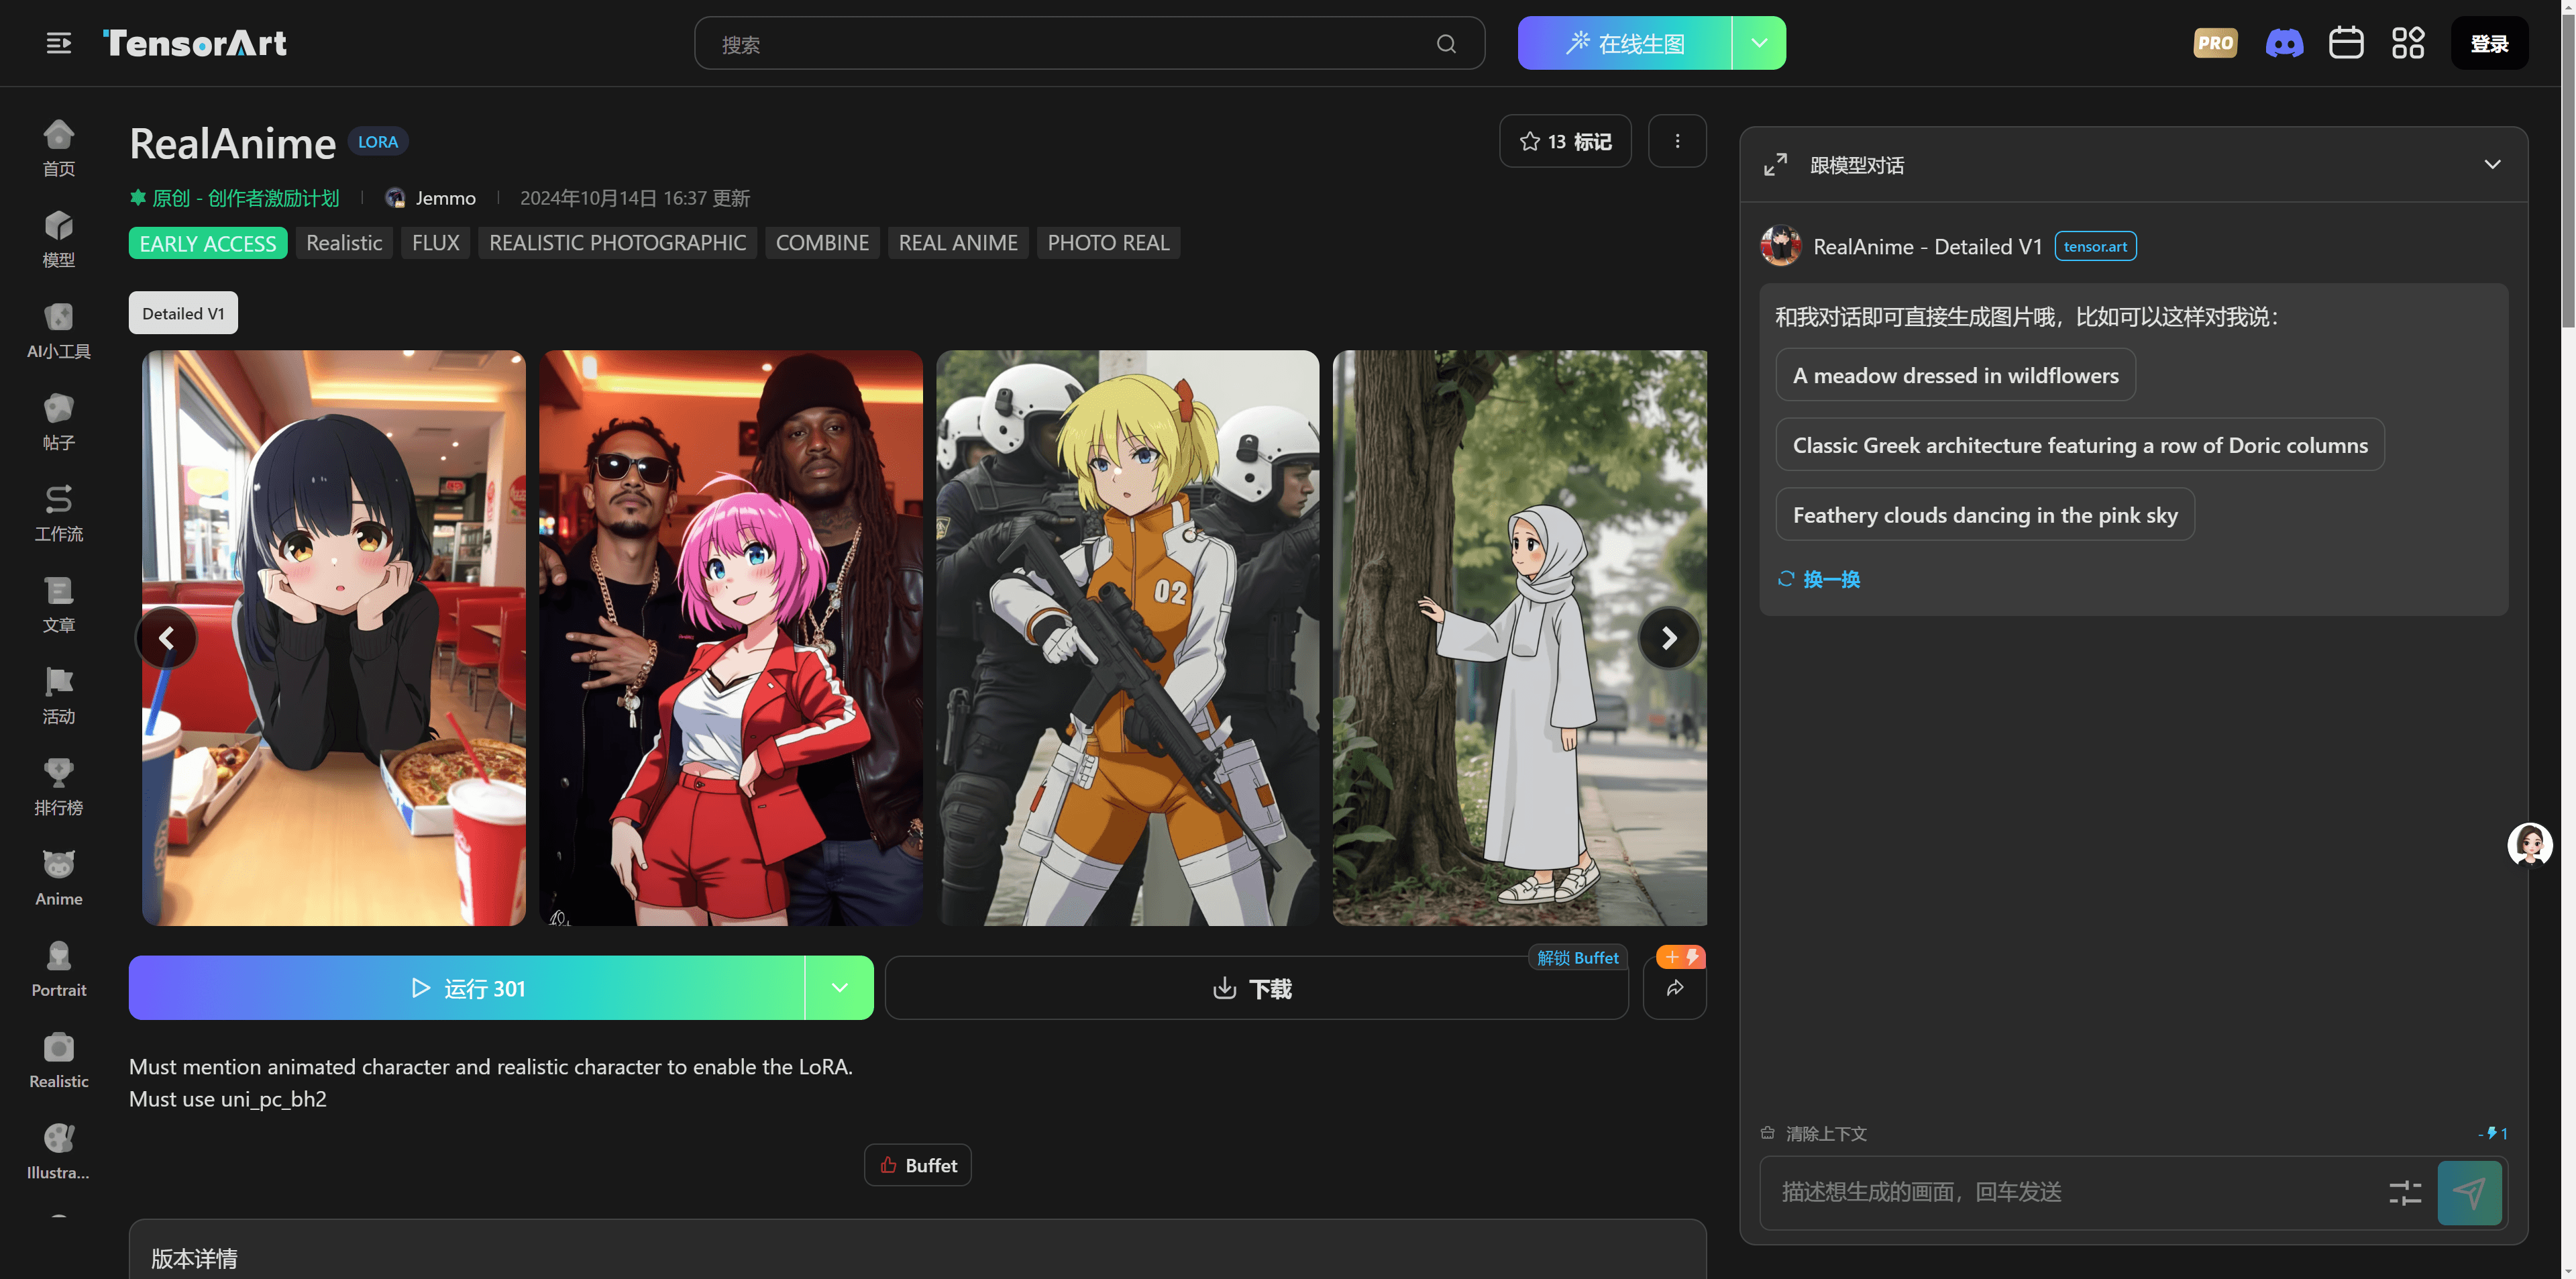The height and width of the screenshot is (1279, 2576).
Task: Start online image generation (在线生图)
Action: pos(1624,43)
